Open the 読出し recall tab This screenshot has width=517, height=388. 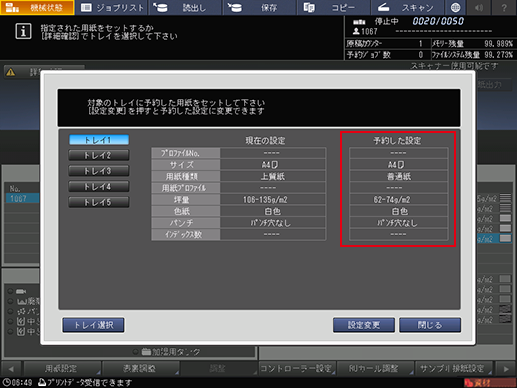186,7
